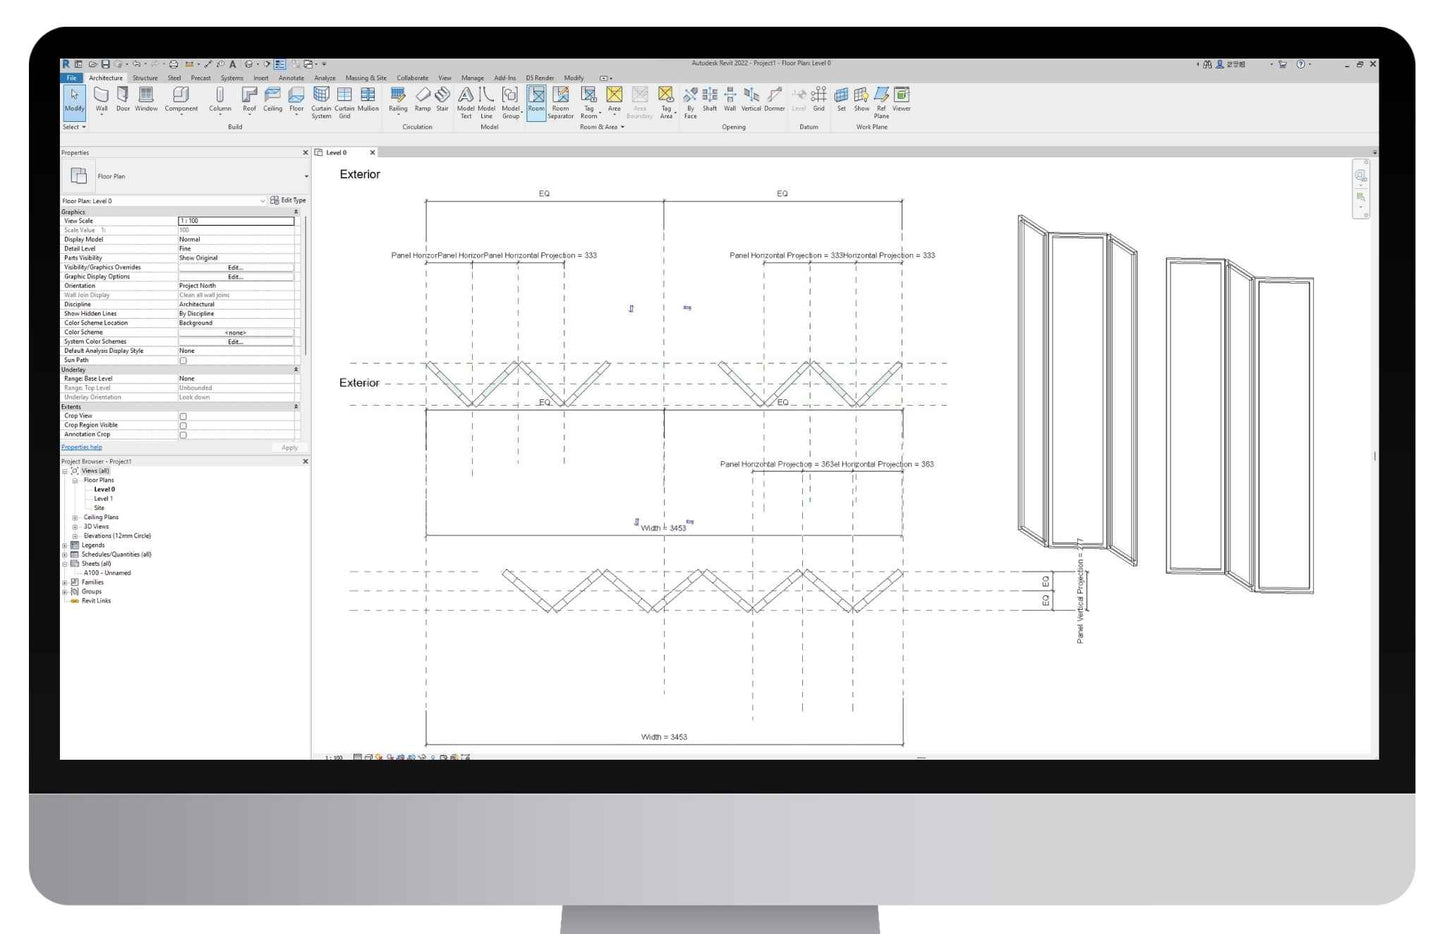Open Level 1 in Floor Plans

click(x=103, y=499)
